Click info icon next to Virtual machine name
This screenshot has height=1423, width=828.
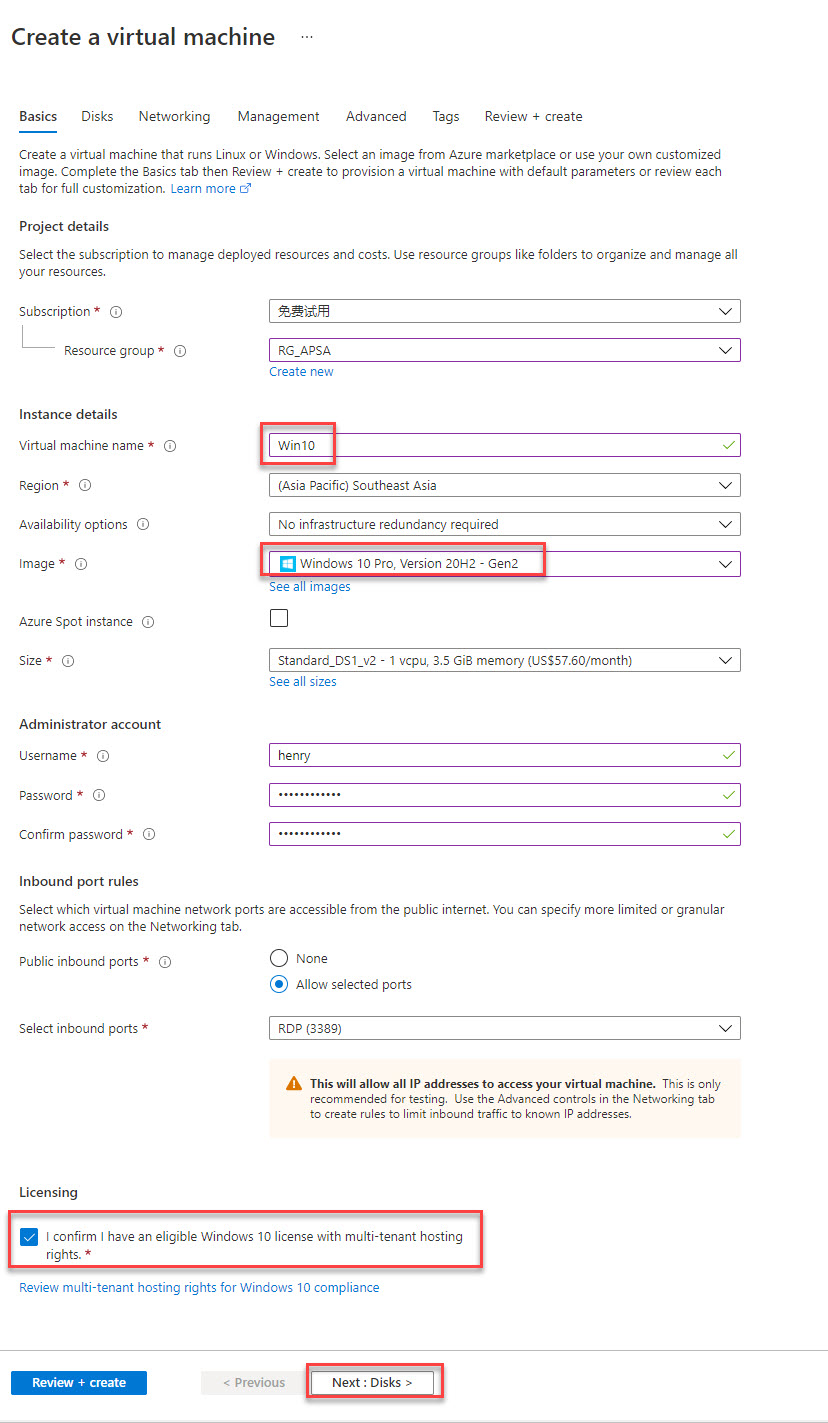[170, 446]
